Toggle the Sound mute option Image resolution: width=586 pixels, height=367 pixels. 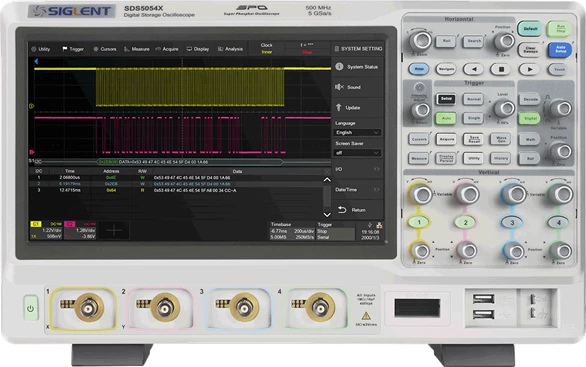[x=357, y=87]
